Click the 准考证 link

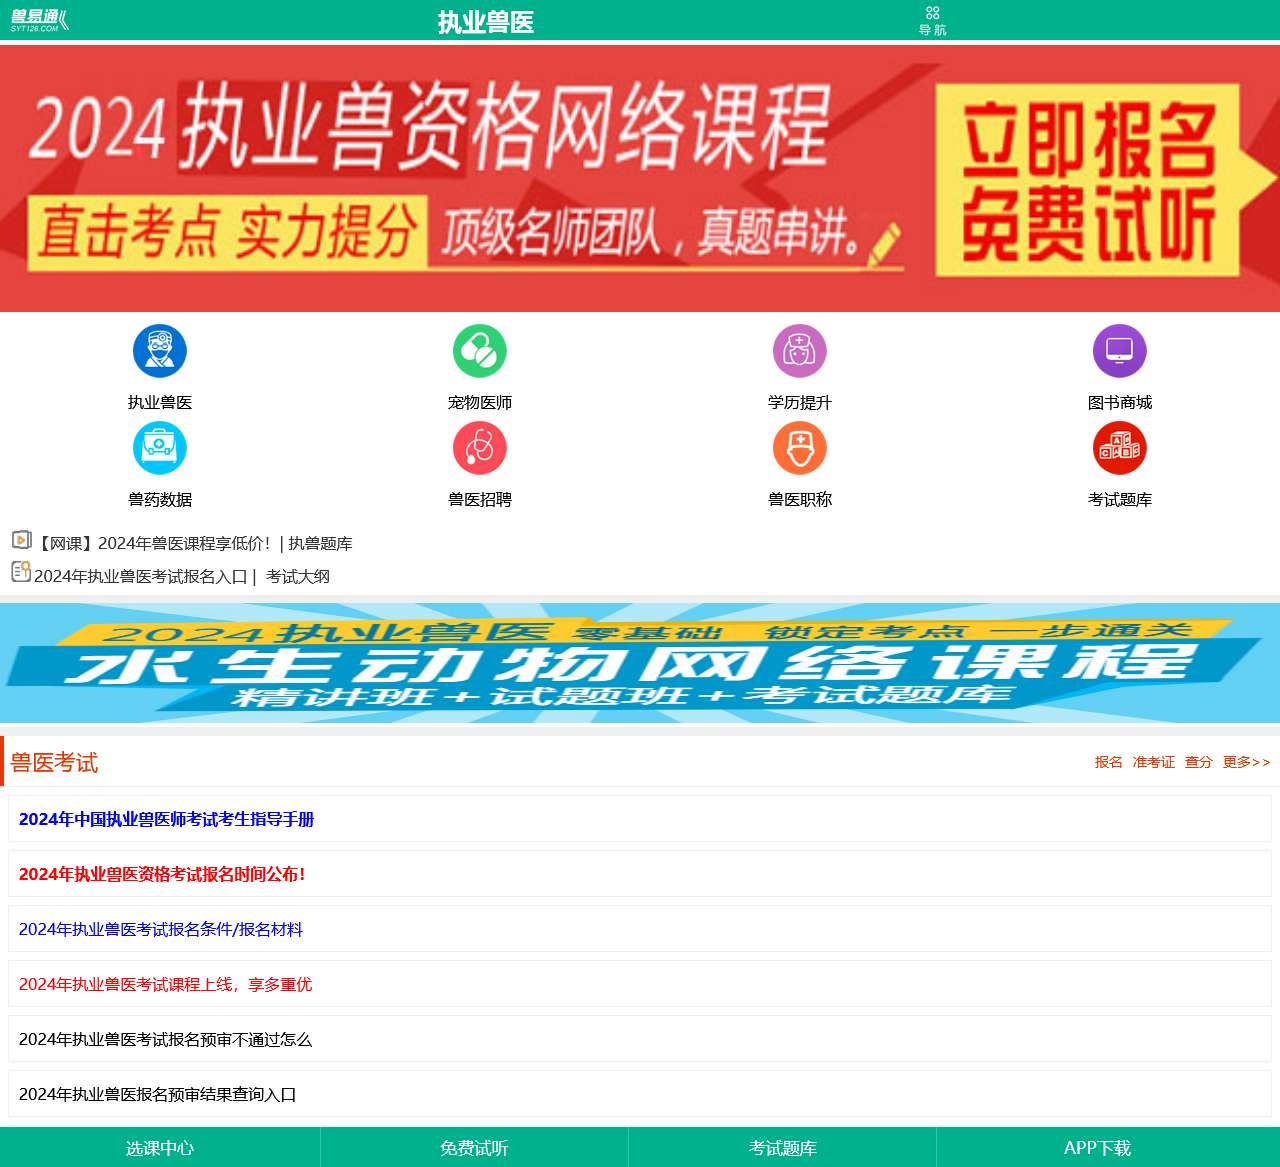(x=1152, y=761)
